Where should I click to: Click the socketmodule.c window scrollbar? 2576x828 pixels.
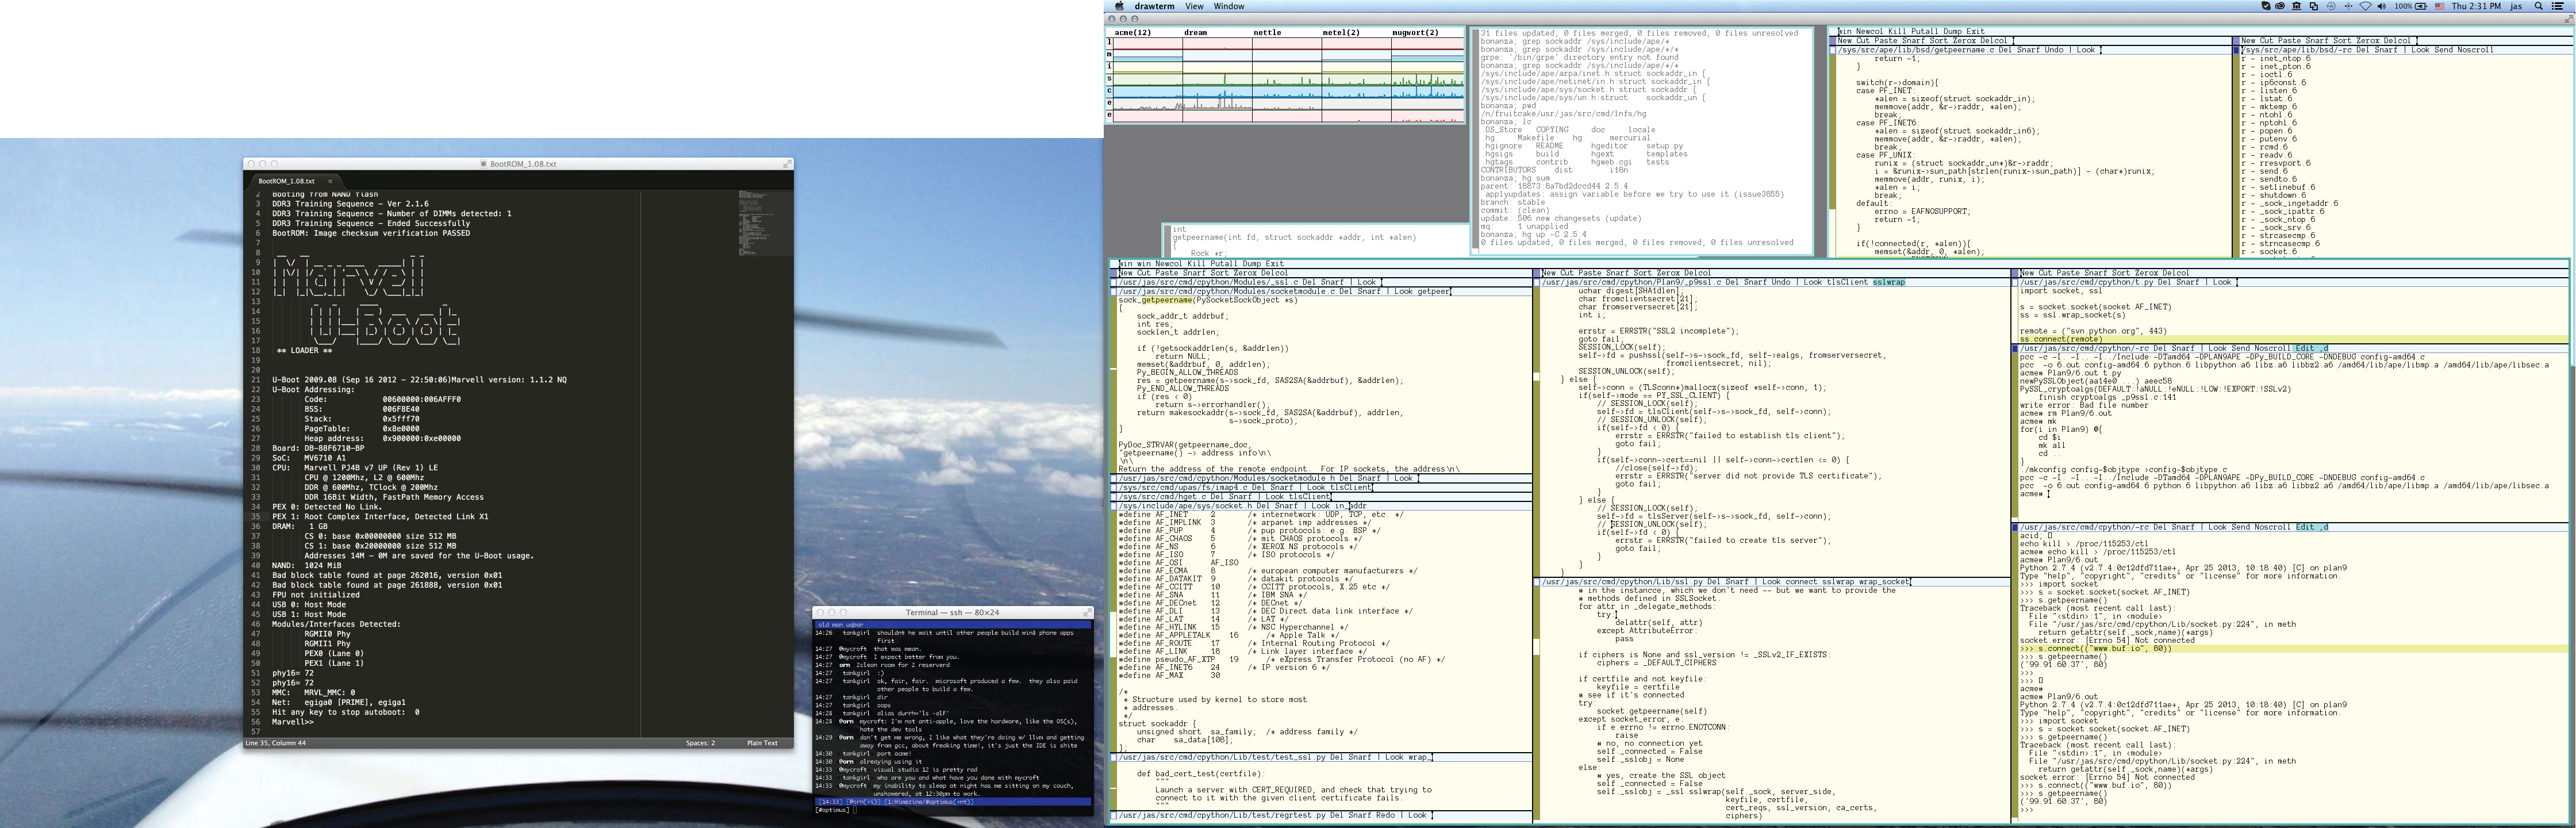point(1114,384)
